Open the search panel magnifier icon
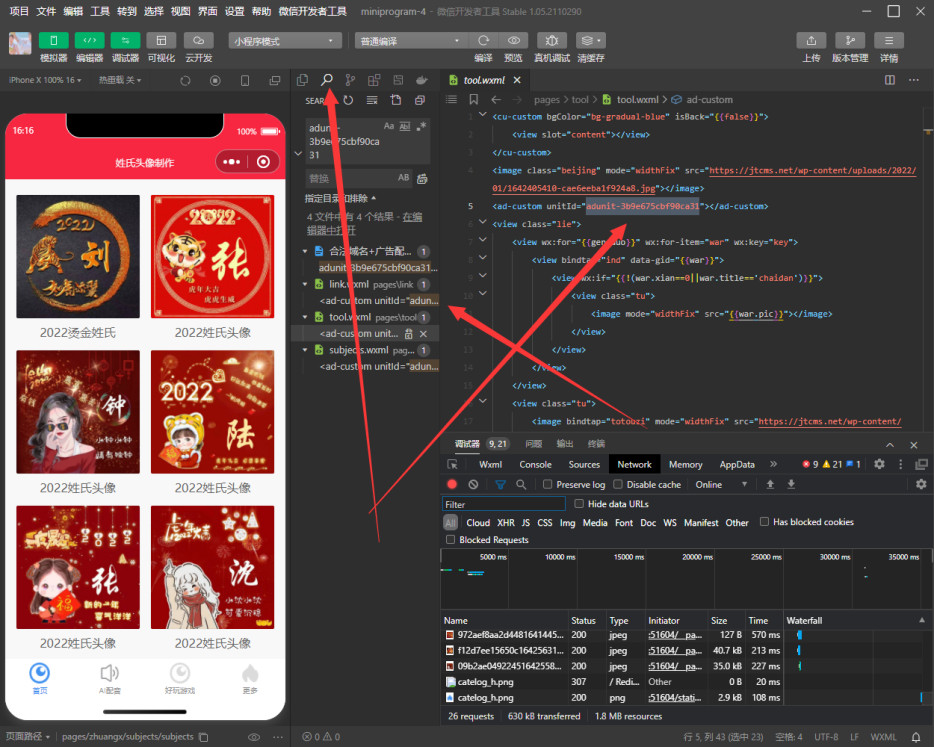The width and height of the screenshot is (934, 747). (327, 80)
